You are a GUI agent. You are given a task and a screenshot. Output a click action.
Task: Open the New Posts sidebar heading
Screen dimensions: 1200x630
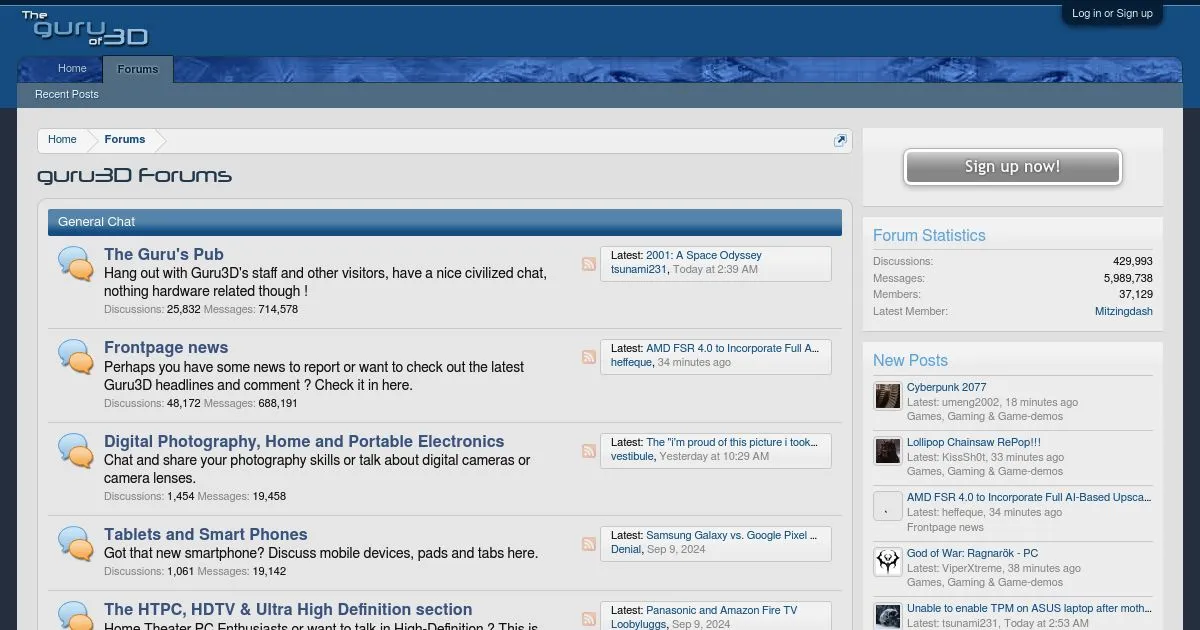pyautogui.click(x=910, y=361)
